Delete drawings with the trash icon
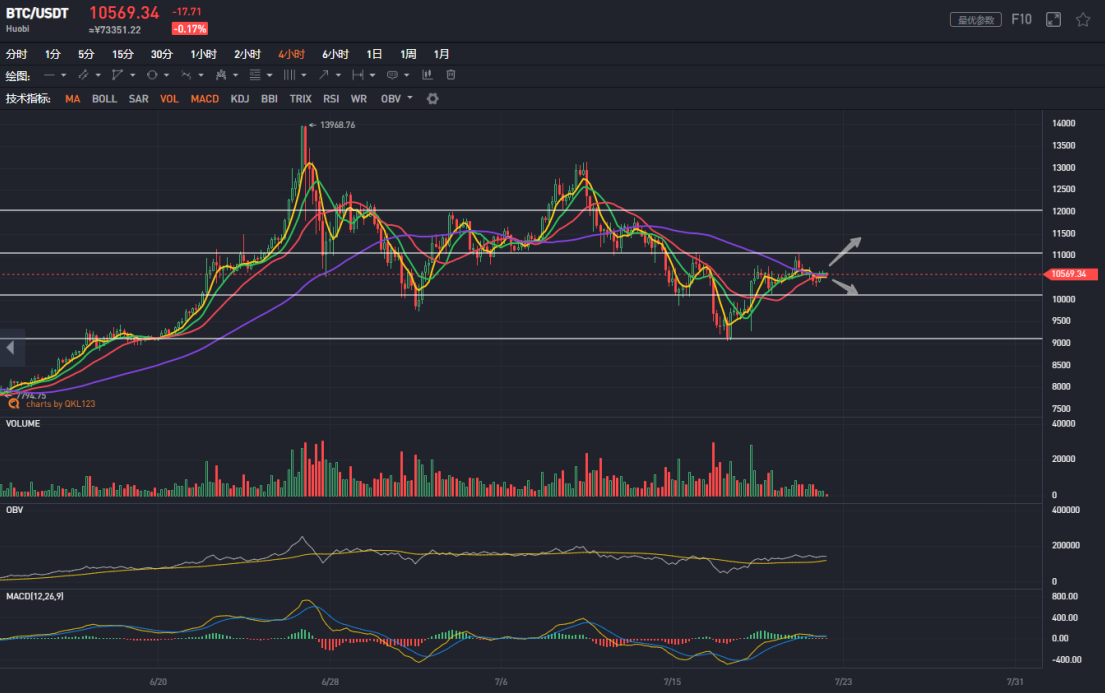 click(x=451, y=75)
